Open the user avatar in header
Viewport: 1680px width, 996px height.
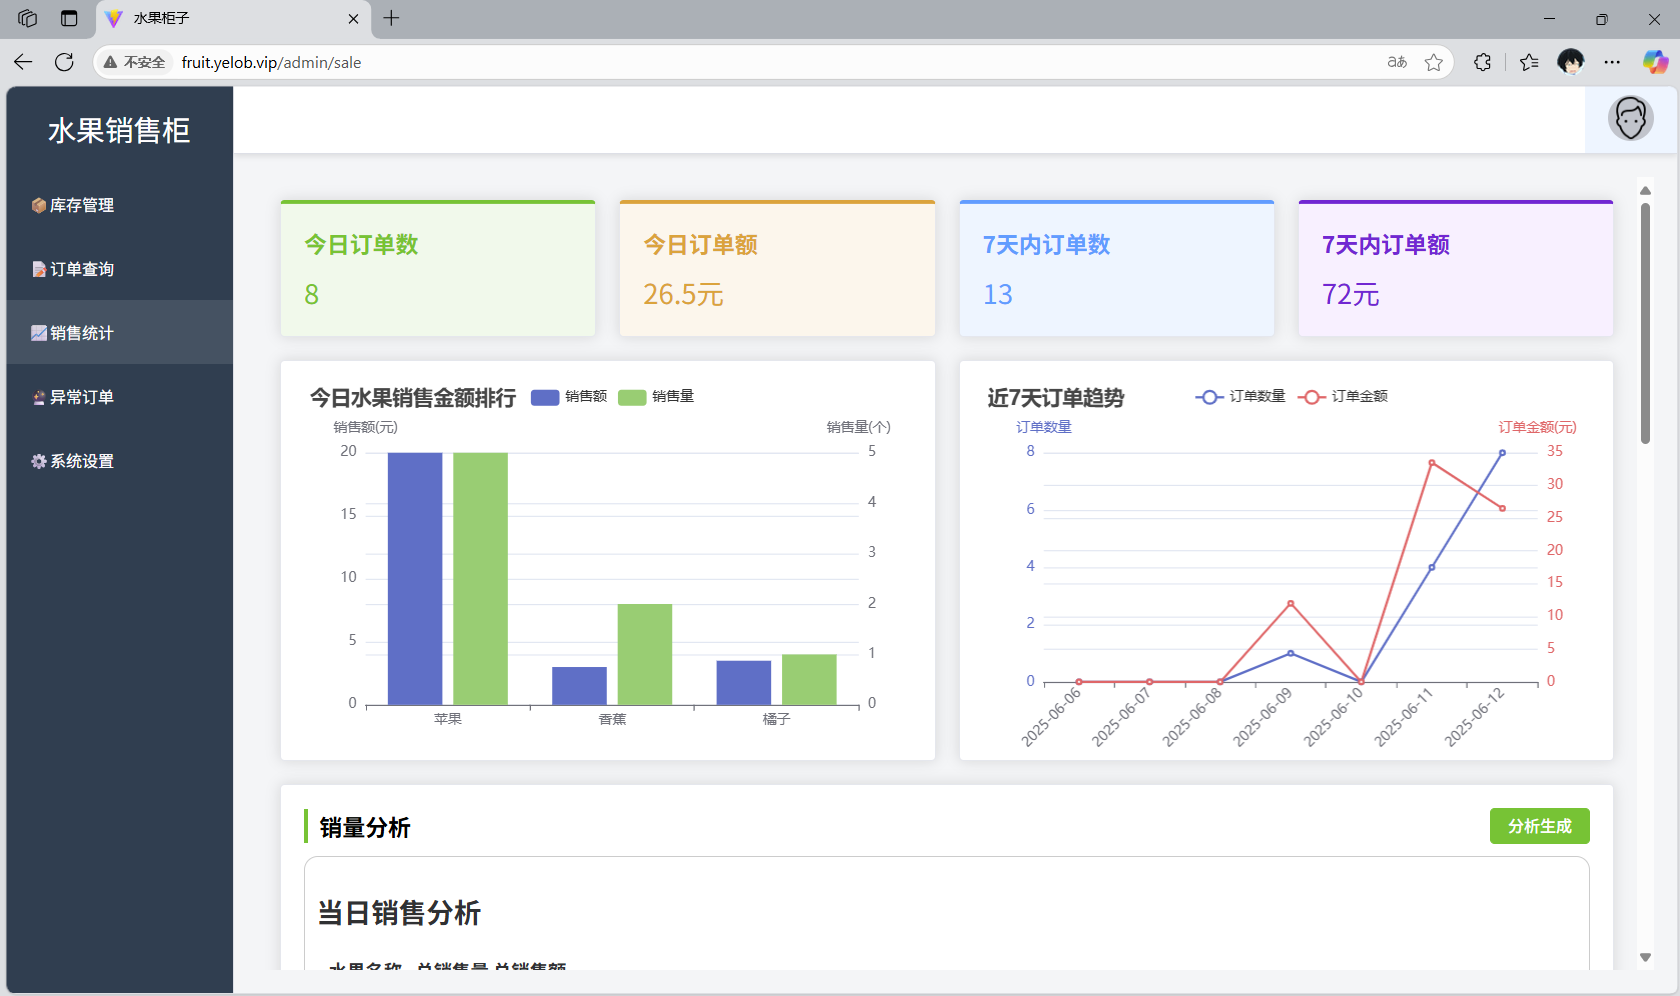(x=1630, y=119)
